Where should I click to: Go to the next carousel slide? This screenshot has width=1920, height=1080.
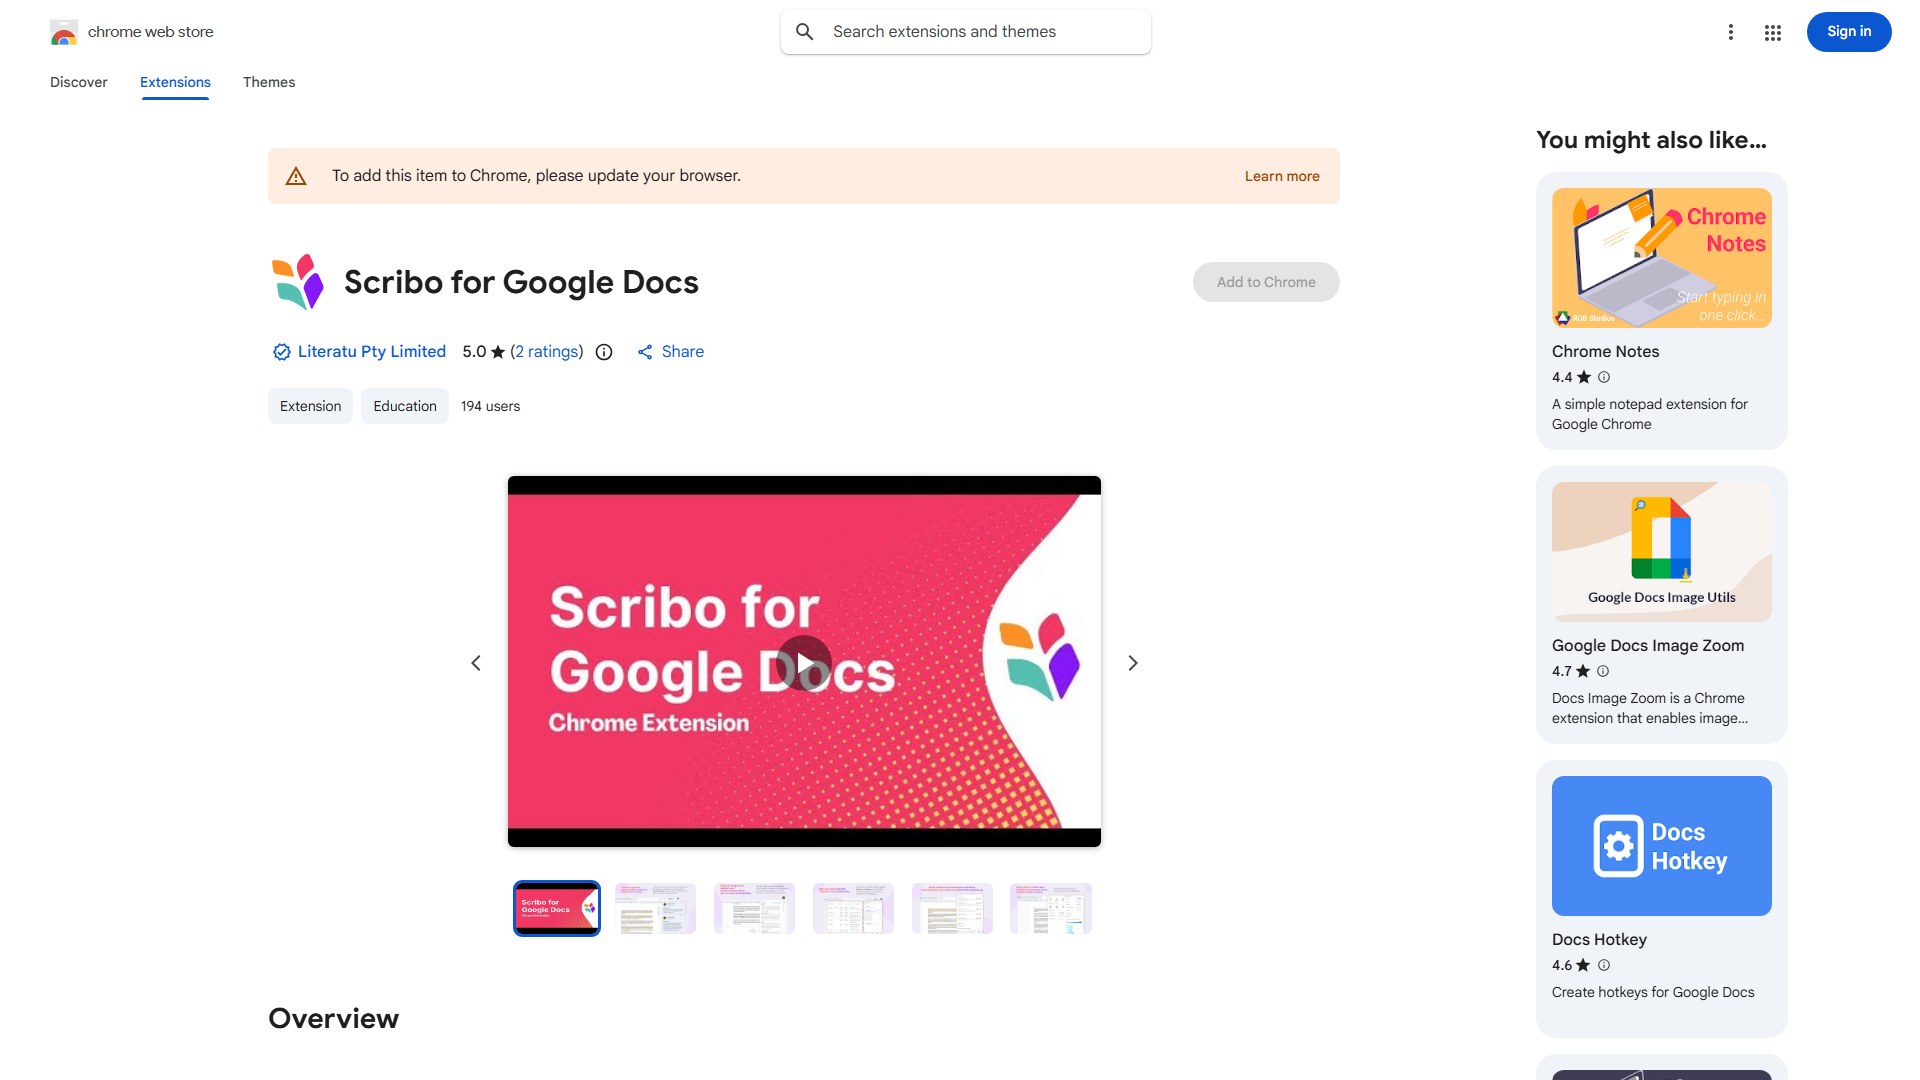click(1133, 663)
